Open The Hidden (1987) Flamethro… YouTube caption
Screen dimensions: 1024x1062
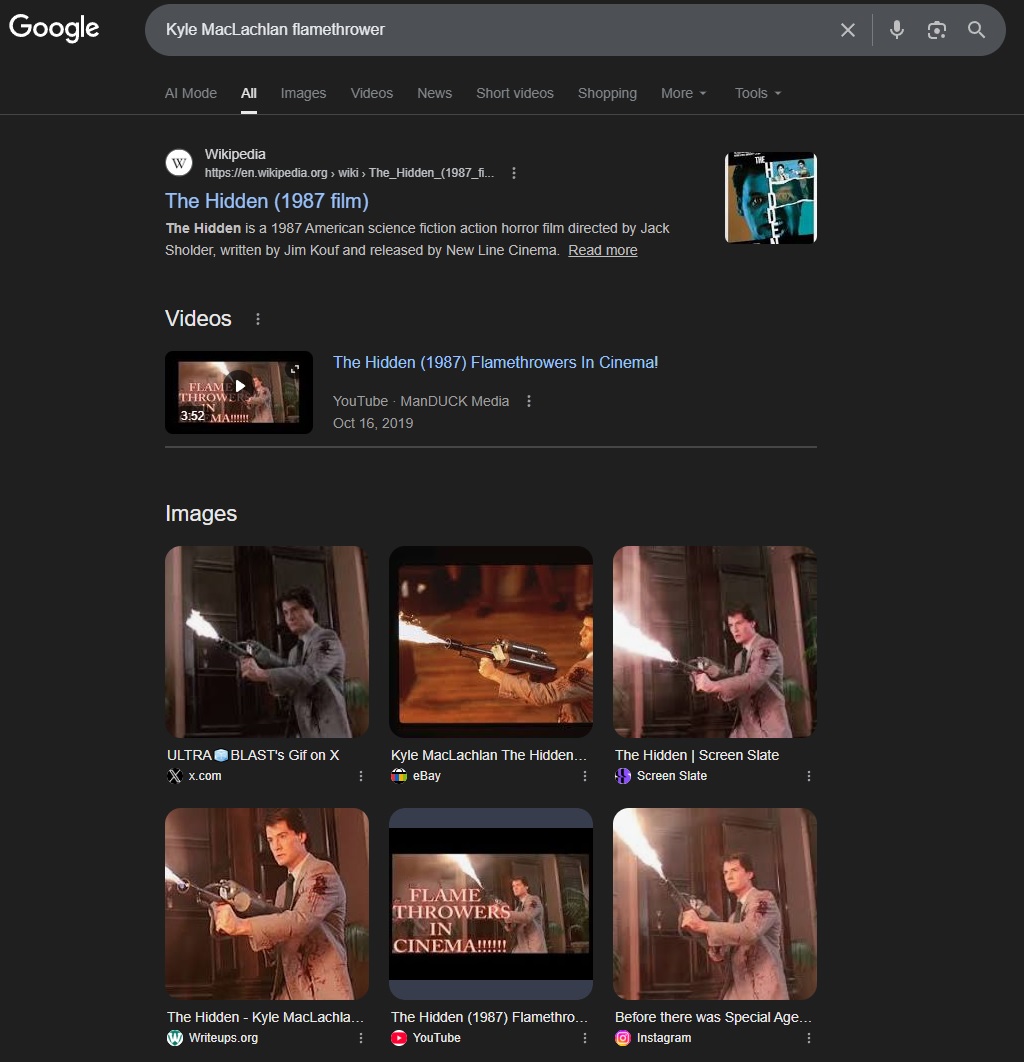(x=490, y=1017)
